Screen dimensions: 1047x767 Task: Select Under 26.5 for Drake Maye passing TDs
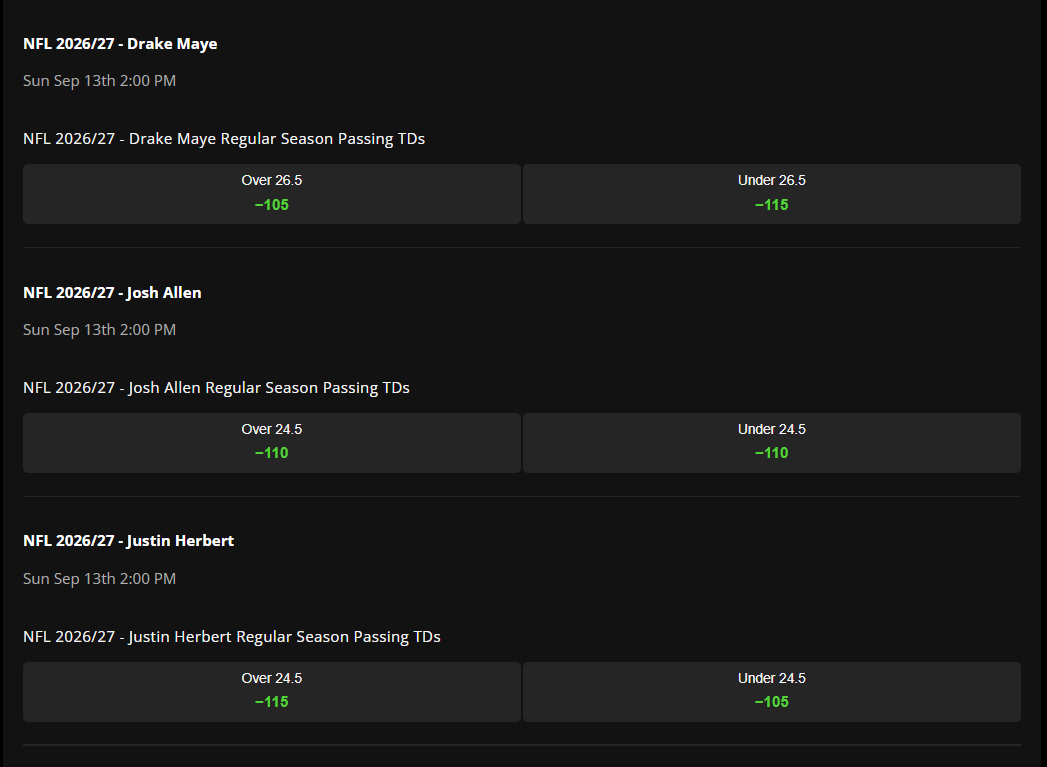coord(772,194)
